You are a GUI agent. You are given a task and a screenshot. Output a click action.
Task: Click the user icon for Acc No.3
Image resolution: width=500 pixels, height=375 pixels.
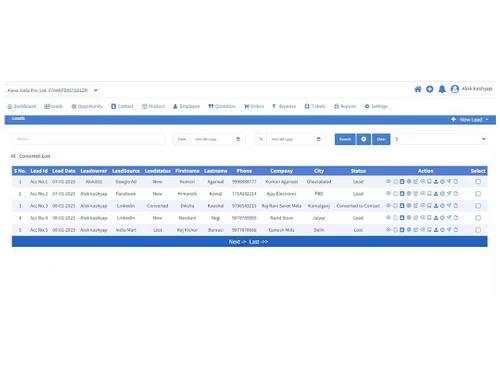(436, 206)
